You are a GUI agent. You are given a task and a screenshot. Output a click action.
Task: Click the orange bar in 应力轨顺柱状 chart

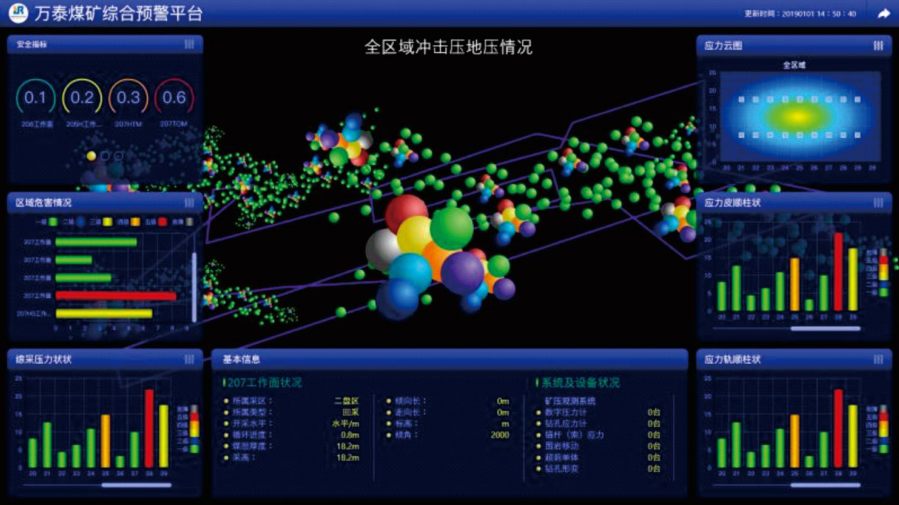coord(794,441)
